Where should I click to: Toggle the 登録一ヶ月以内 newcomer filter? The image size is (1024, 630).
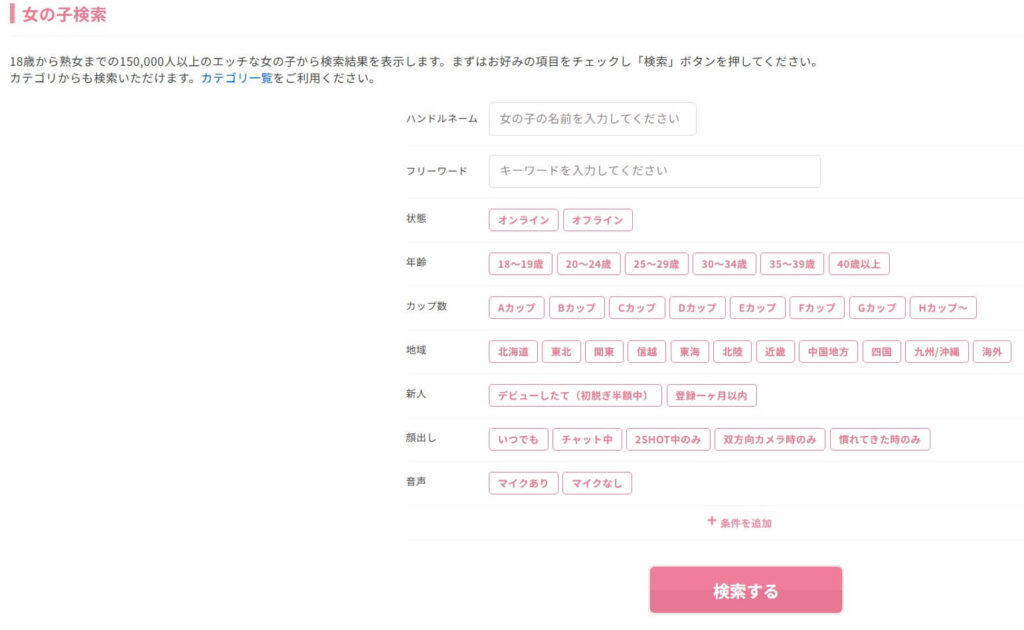pos(711,396)
